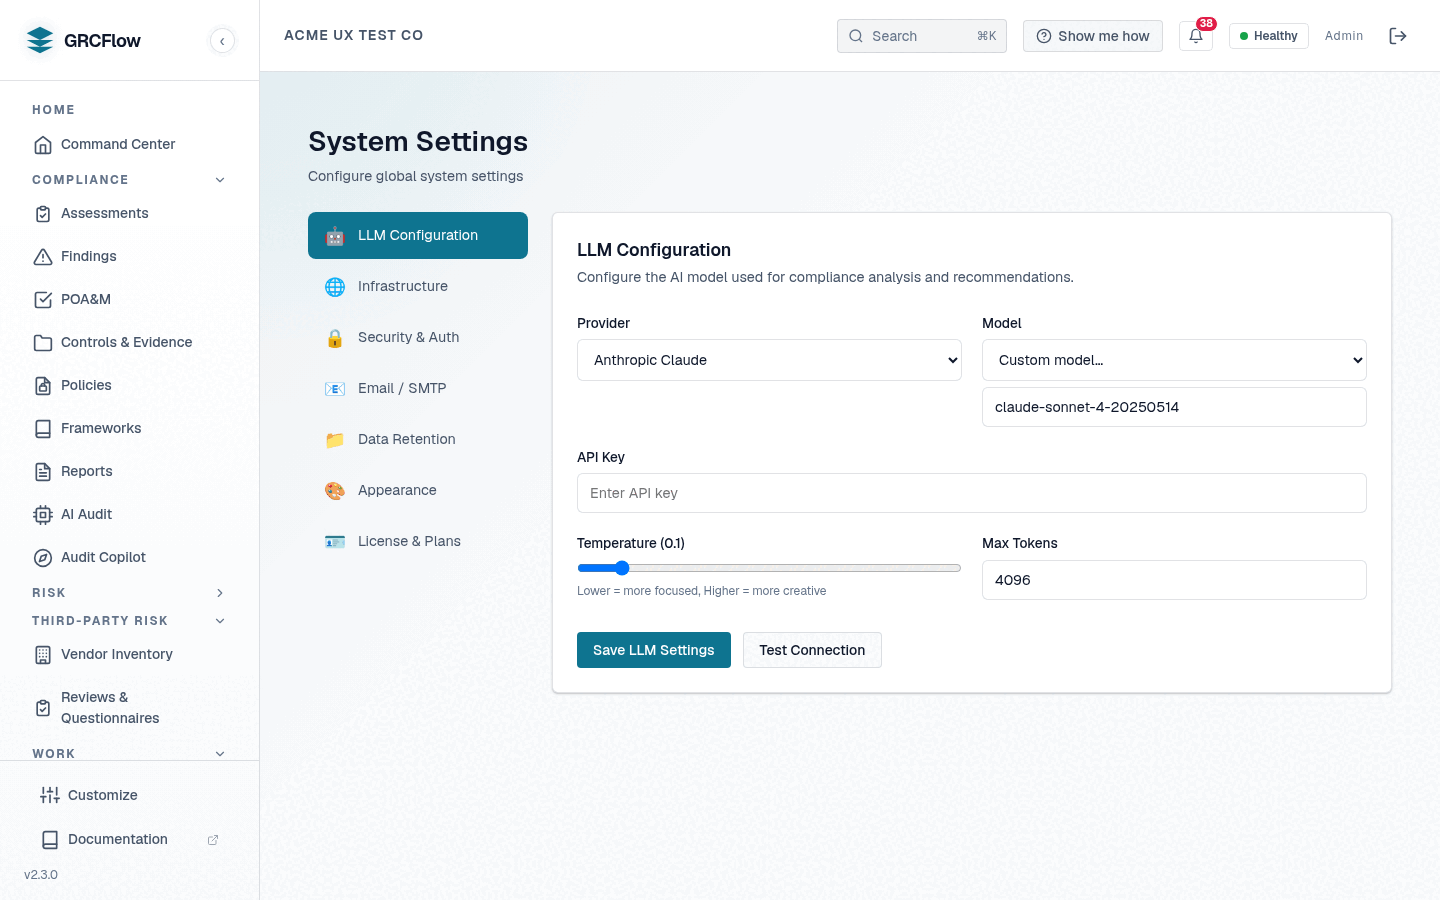Click the robot icon of LLM Configuration
The width and height of the screenshot is (1440, 900).
pos(335,236)
